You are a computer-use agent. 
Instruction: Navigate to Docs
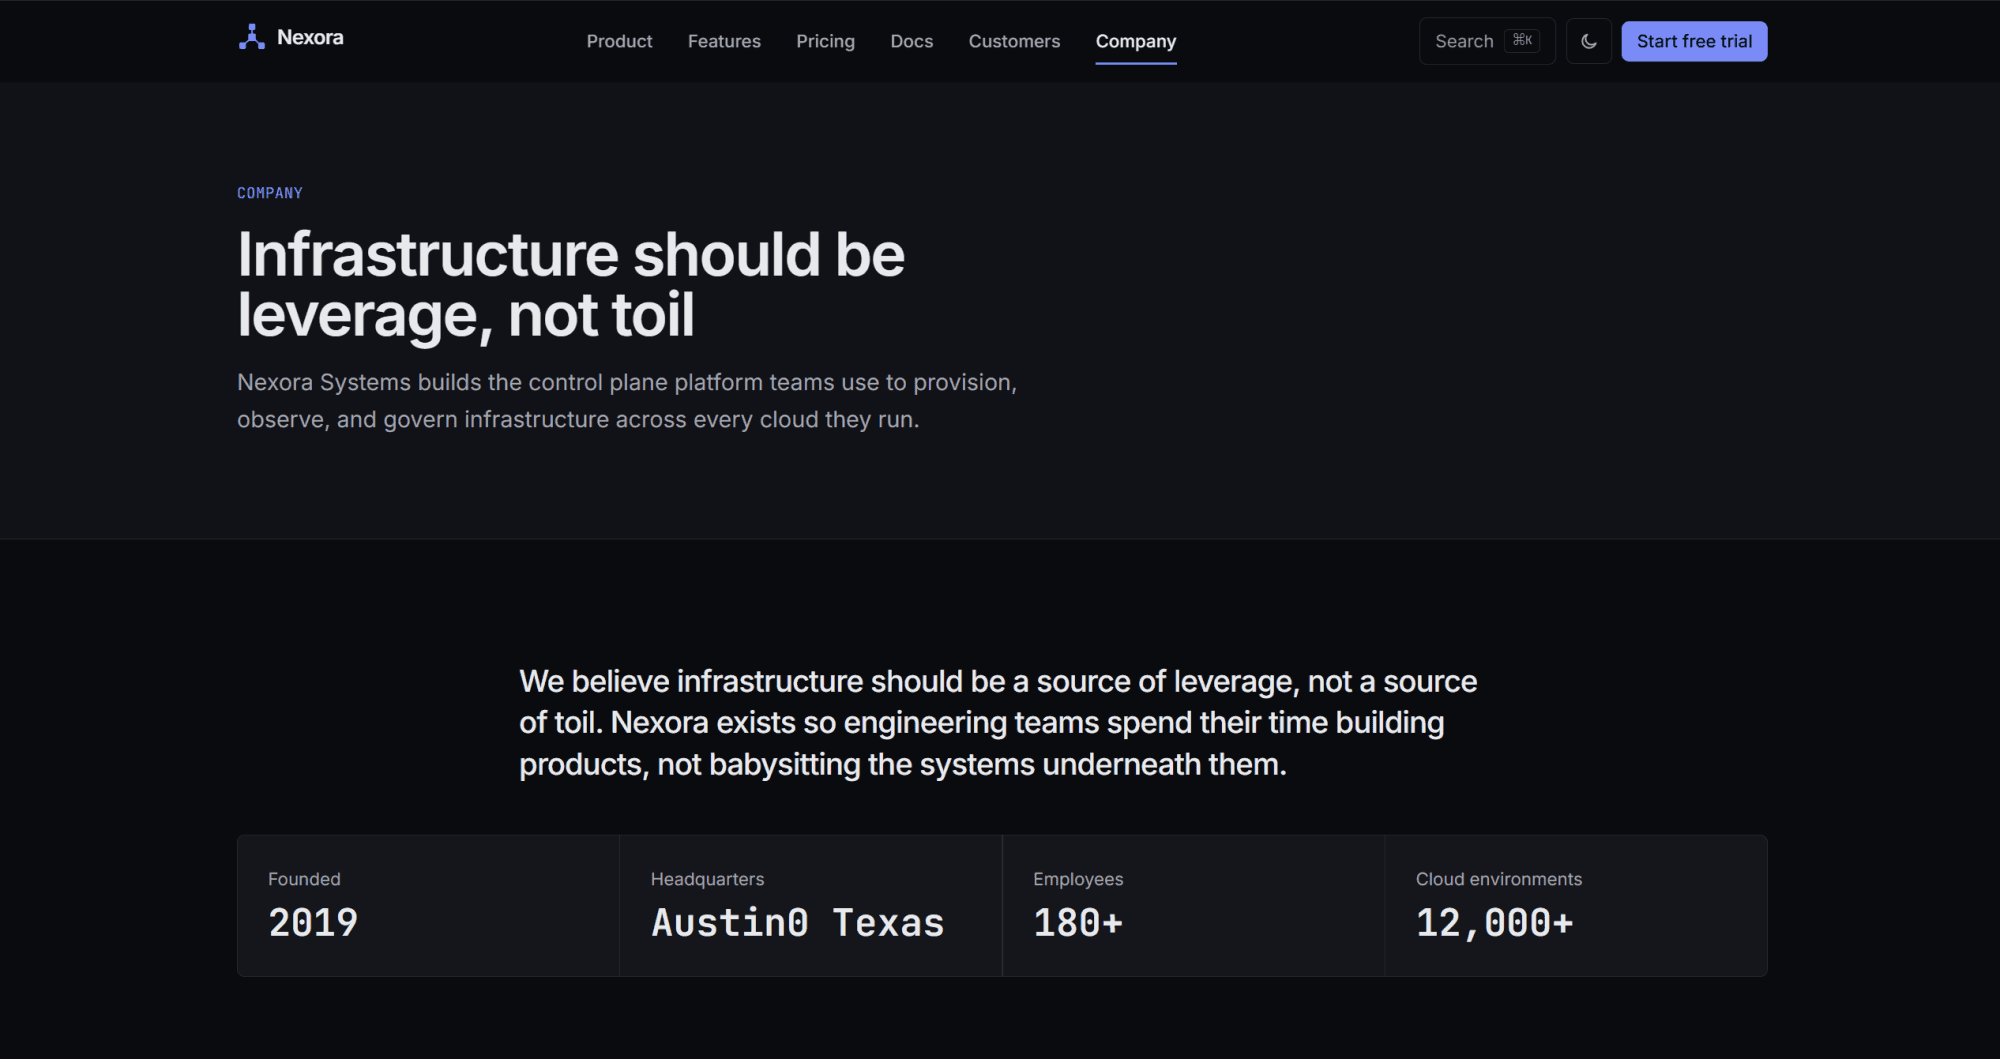coord(911,41)
